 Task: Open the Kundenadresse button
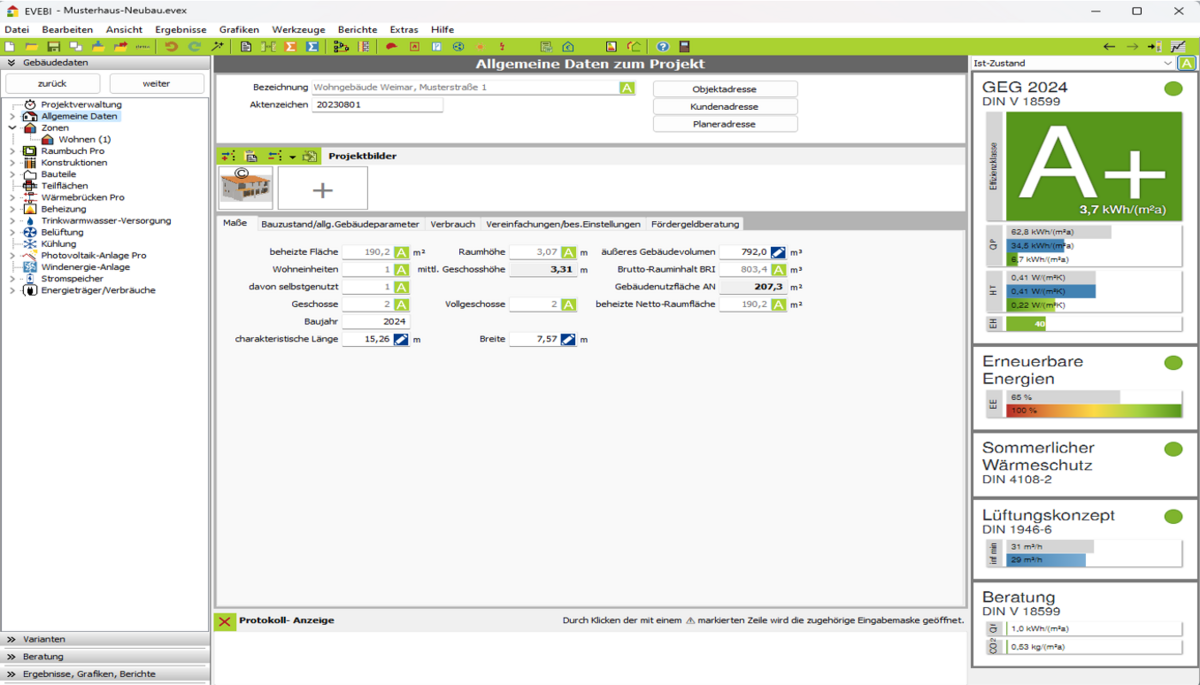[725, 107]
